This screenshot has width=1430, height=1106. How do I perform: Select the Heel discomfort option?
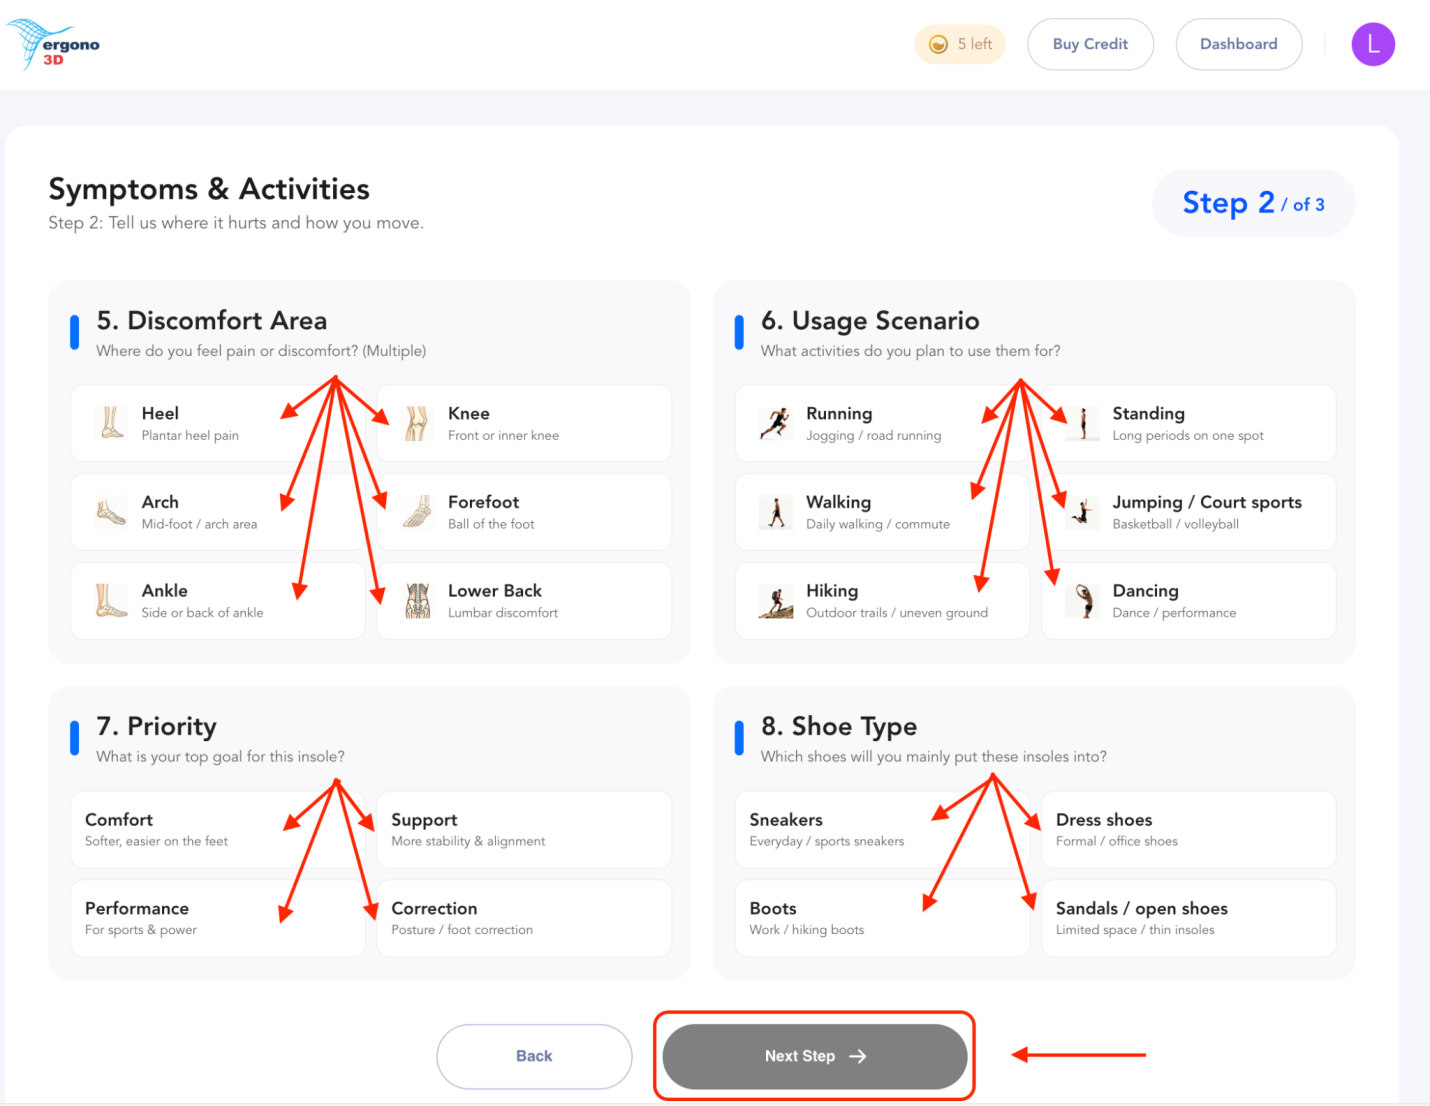(216, 422)
